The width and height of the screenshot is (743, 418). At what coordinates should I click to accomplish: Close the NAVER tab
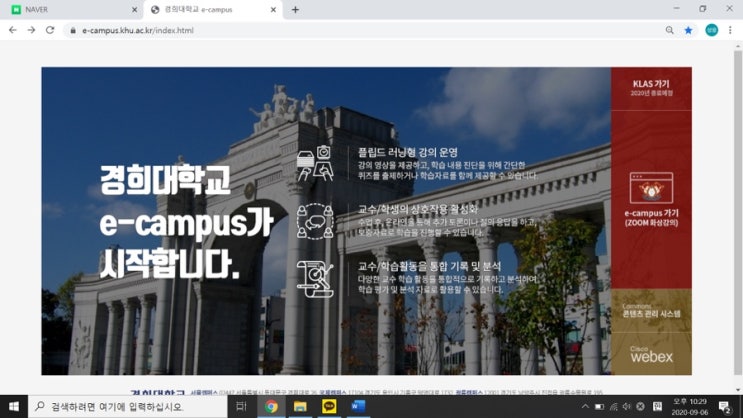[135, 9]
